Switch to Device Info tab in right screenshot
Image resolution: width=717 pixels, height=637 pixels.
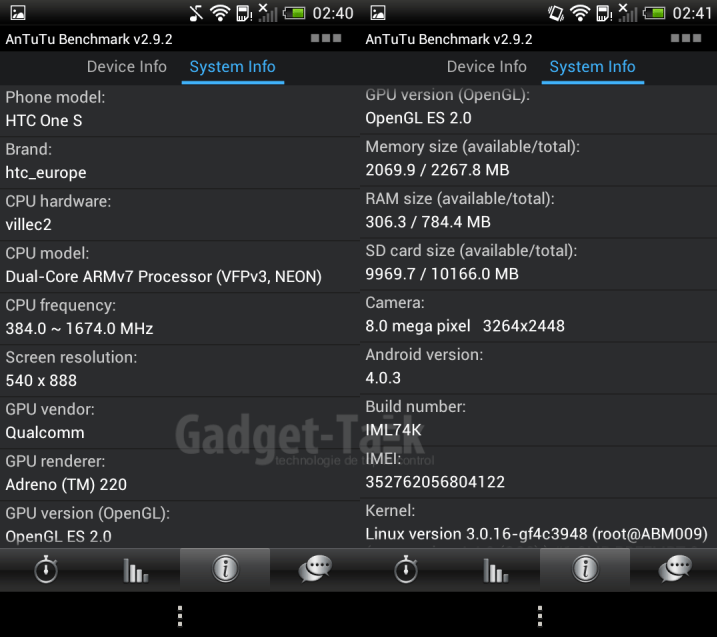click(487, 67)
